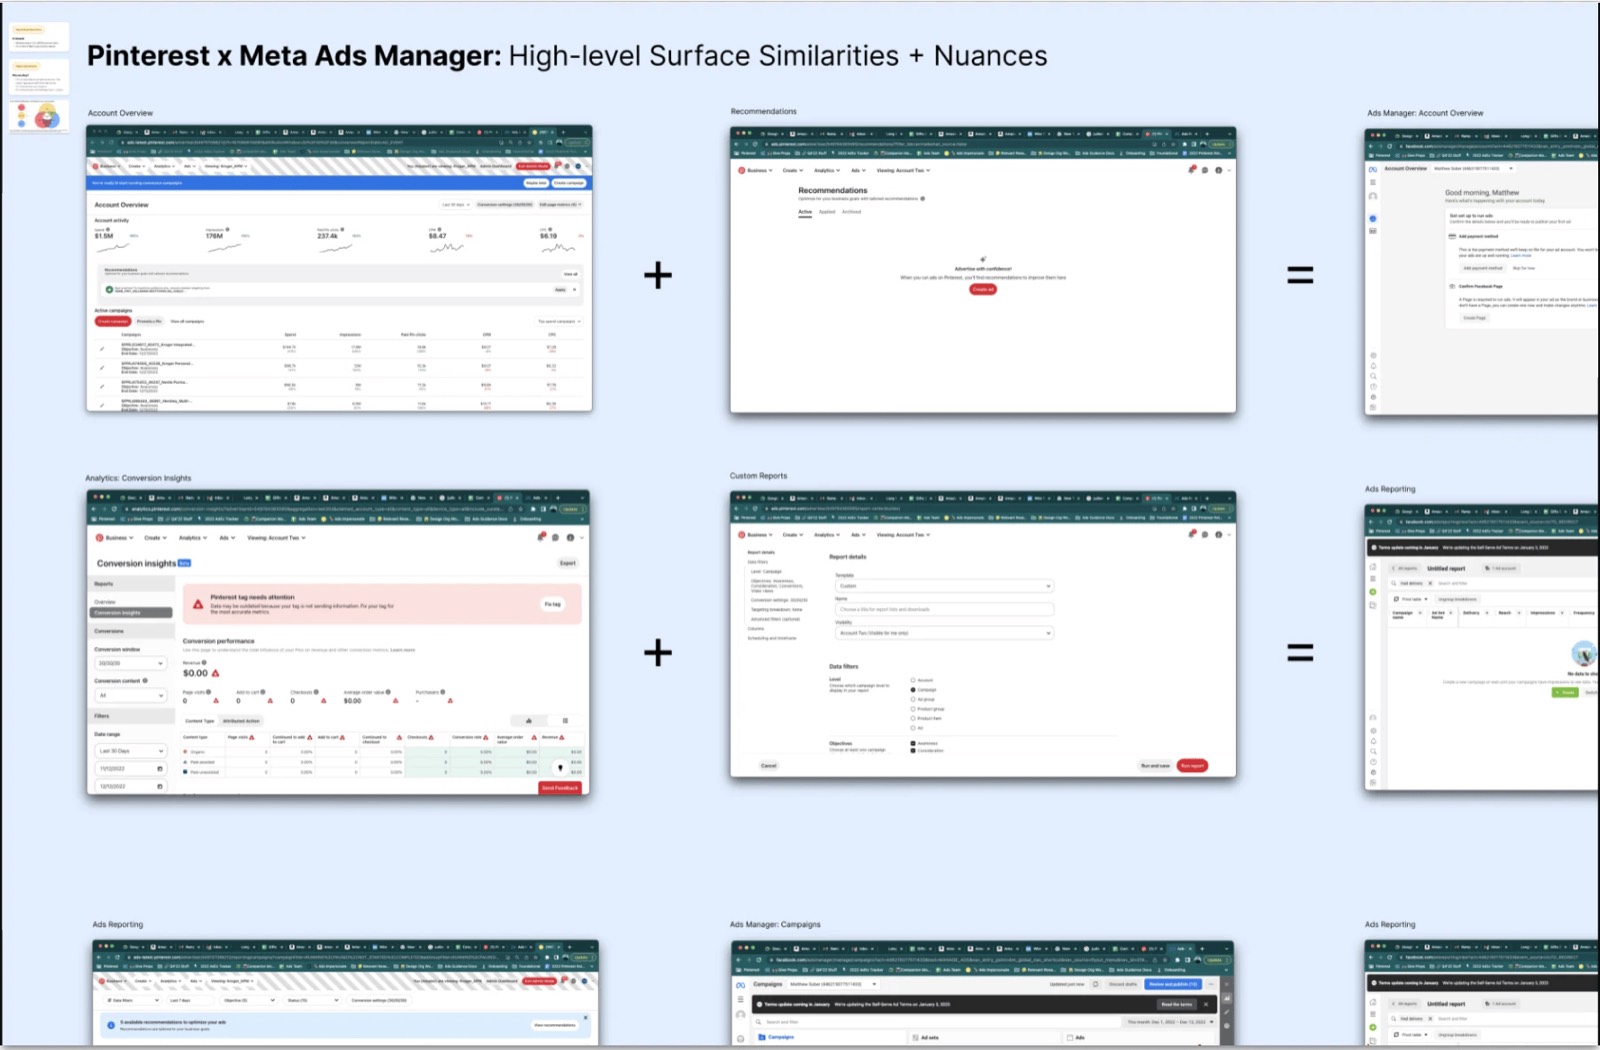Select Ad group level radio button
Screen dimensions: 1600x1050
[913, 699]
